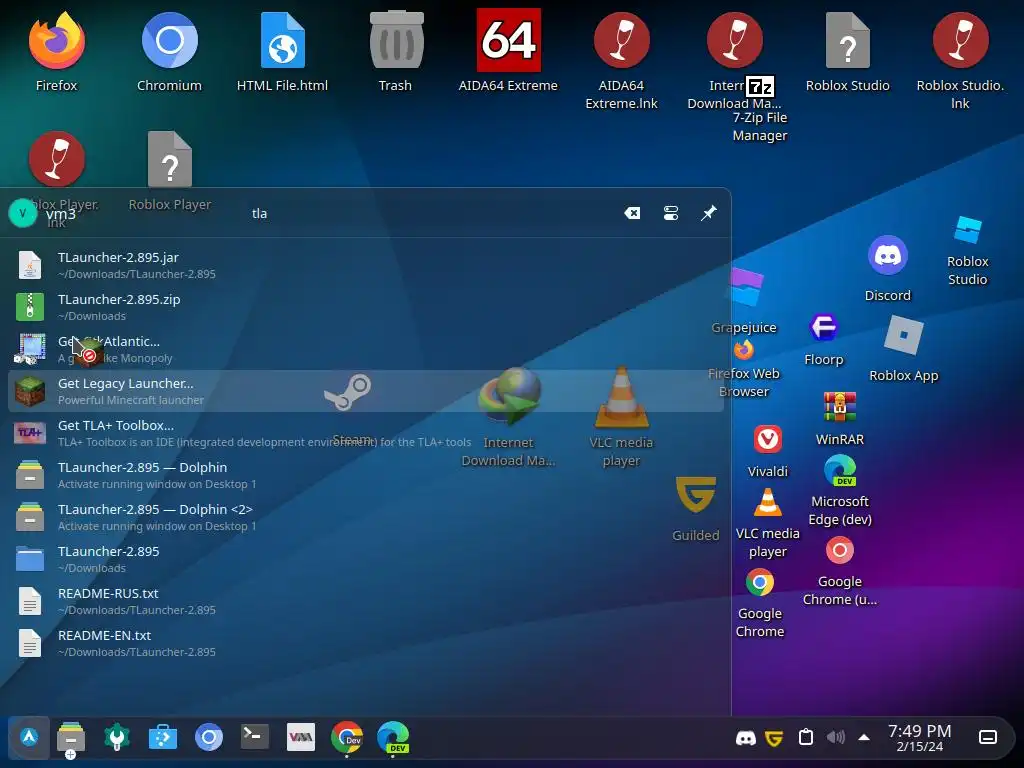The width and height of the screenshot is (1024, 768).
Task: Launch Chrome Dev from the taskbar
Action: tap(347, 738)
